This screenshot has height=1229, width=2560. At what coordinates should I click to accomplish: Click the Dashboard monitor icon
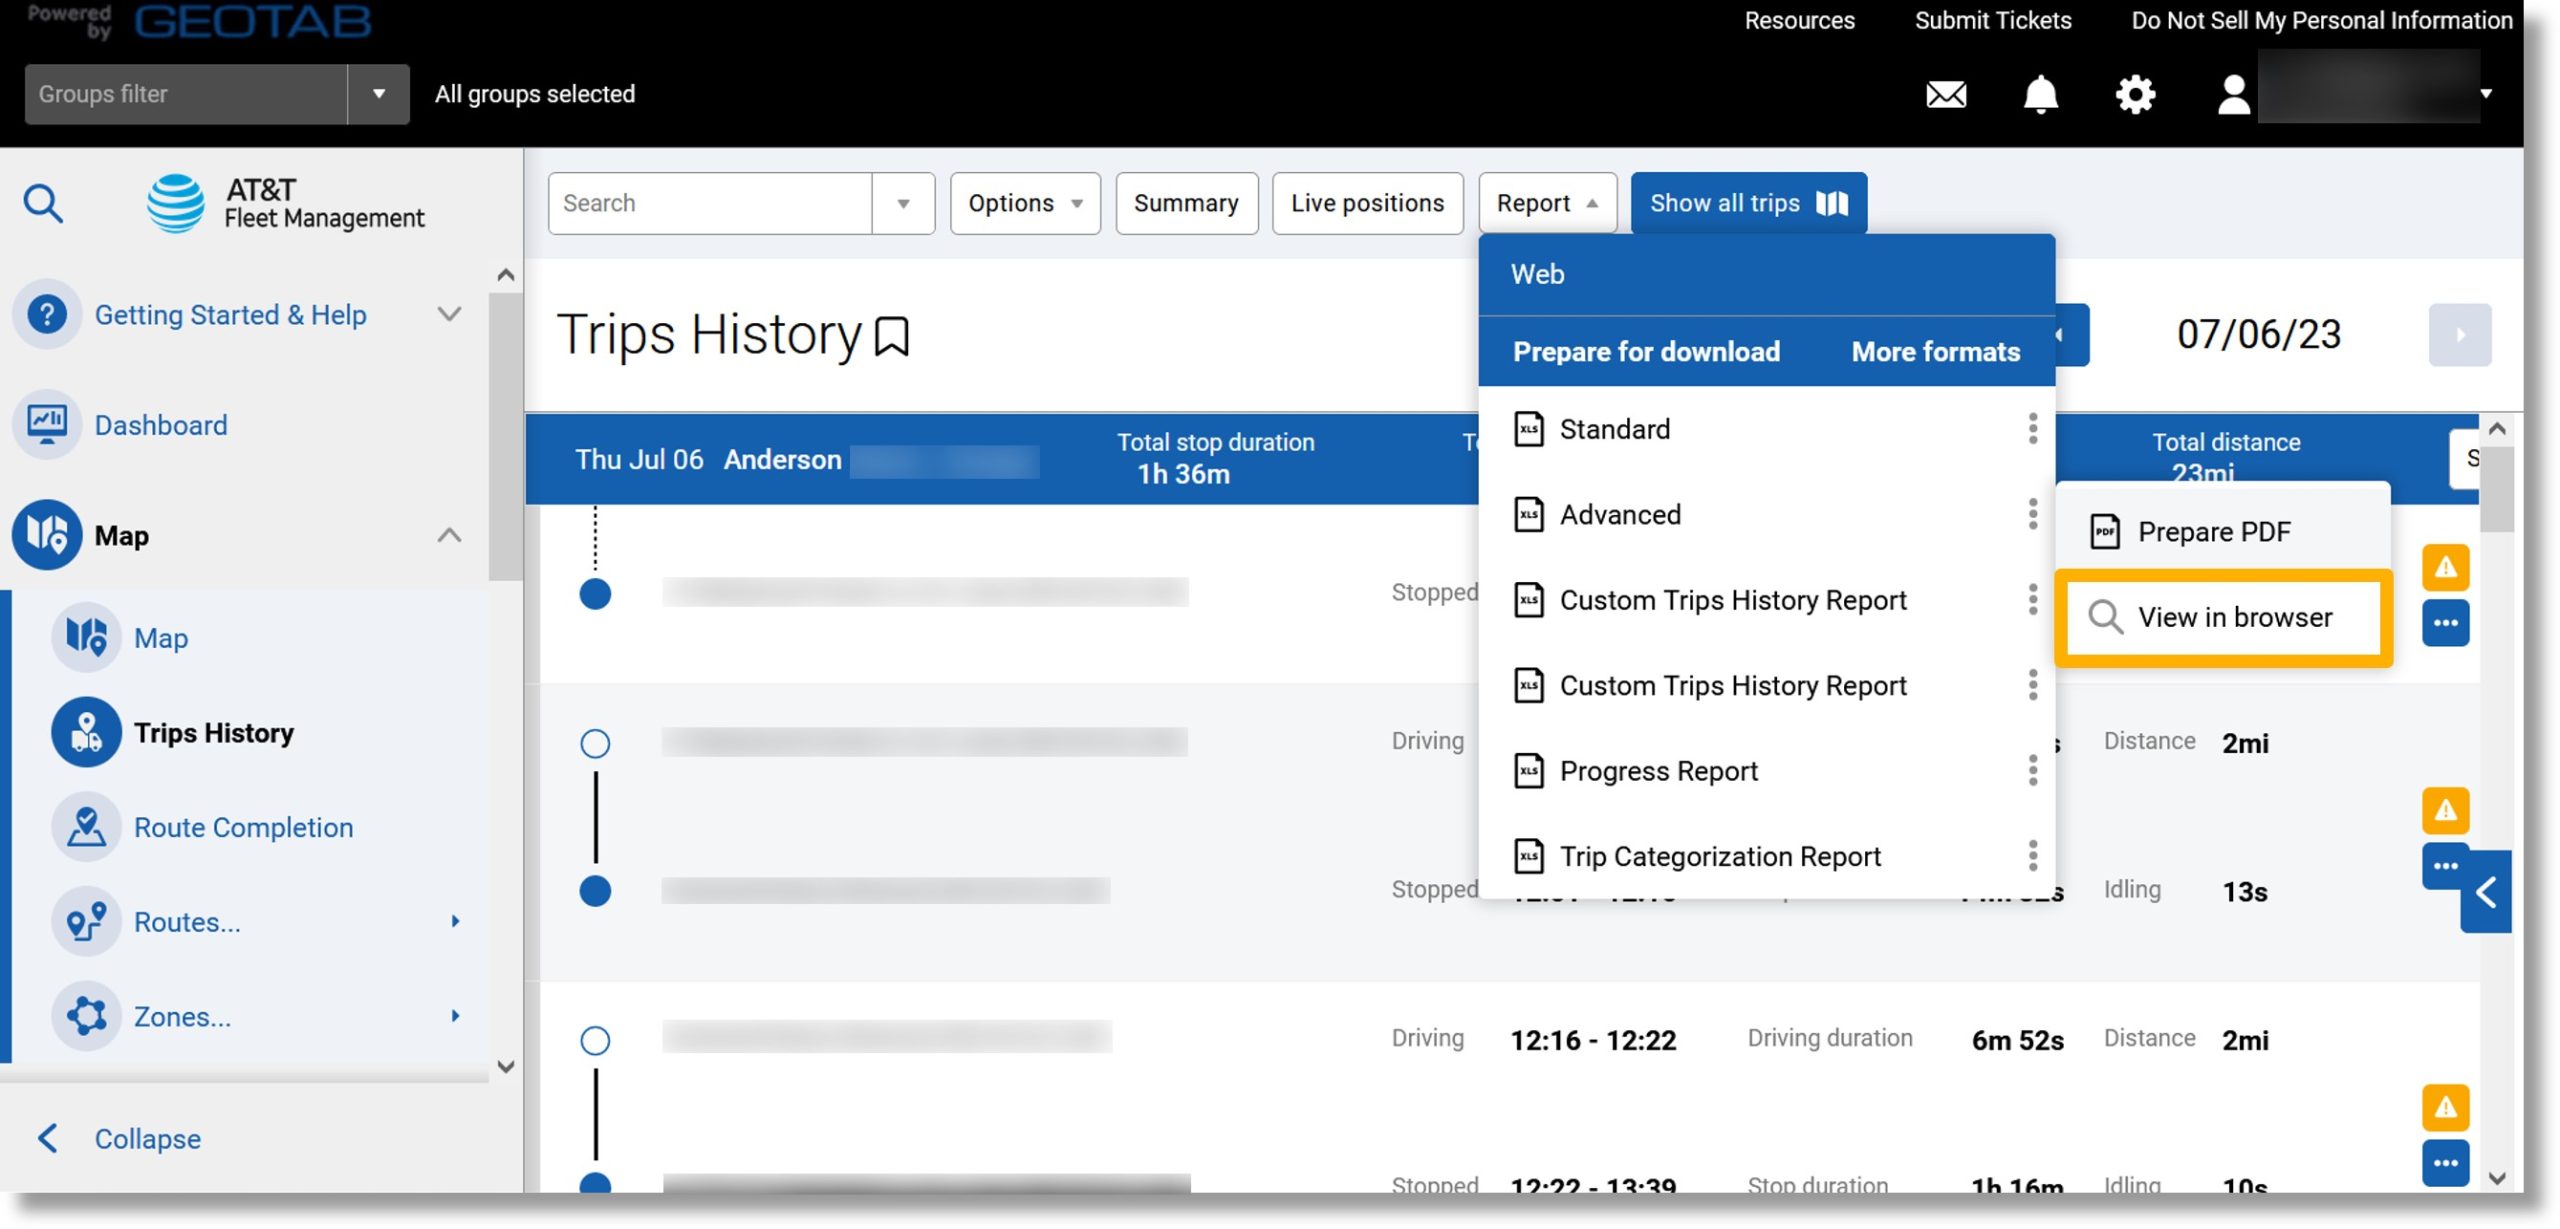(46, 425)
